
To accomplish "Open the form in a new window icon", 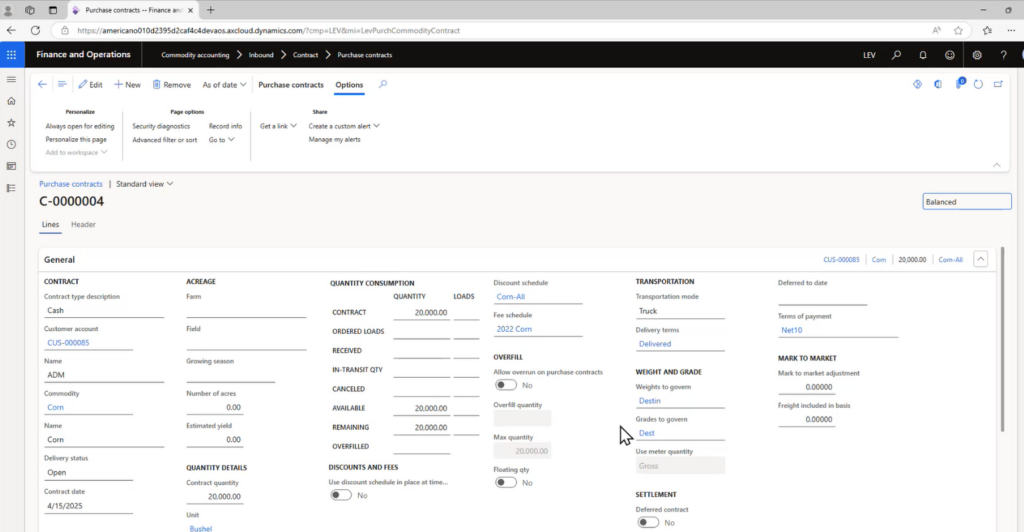I will pyautogui.click(x=998, y=84).
